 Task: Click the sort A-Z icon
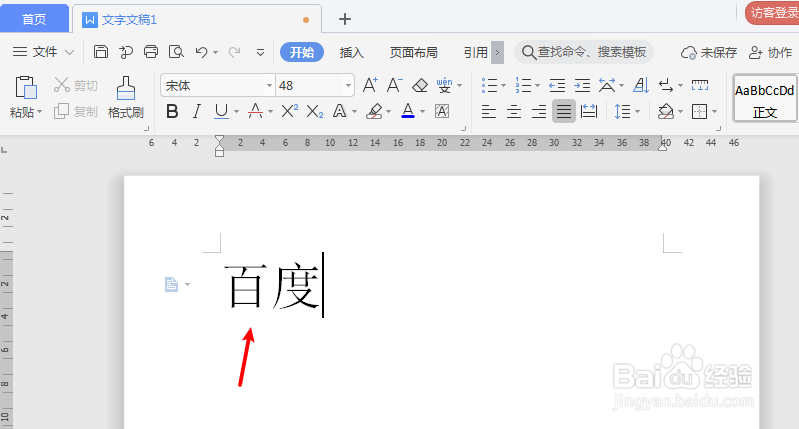pos(641,85)
